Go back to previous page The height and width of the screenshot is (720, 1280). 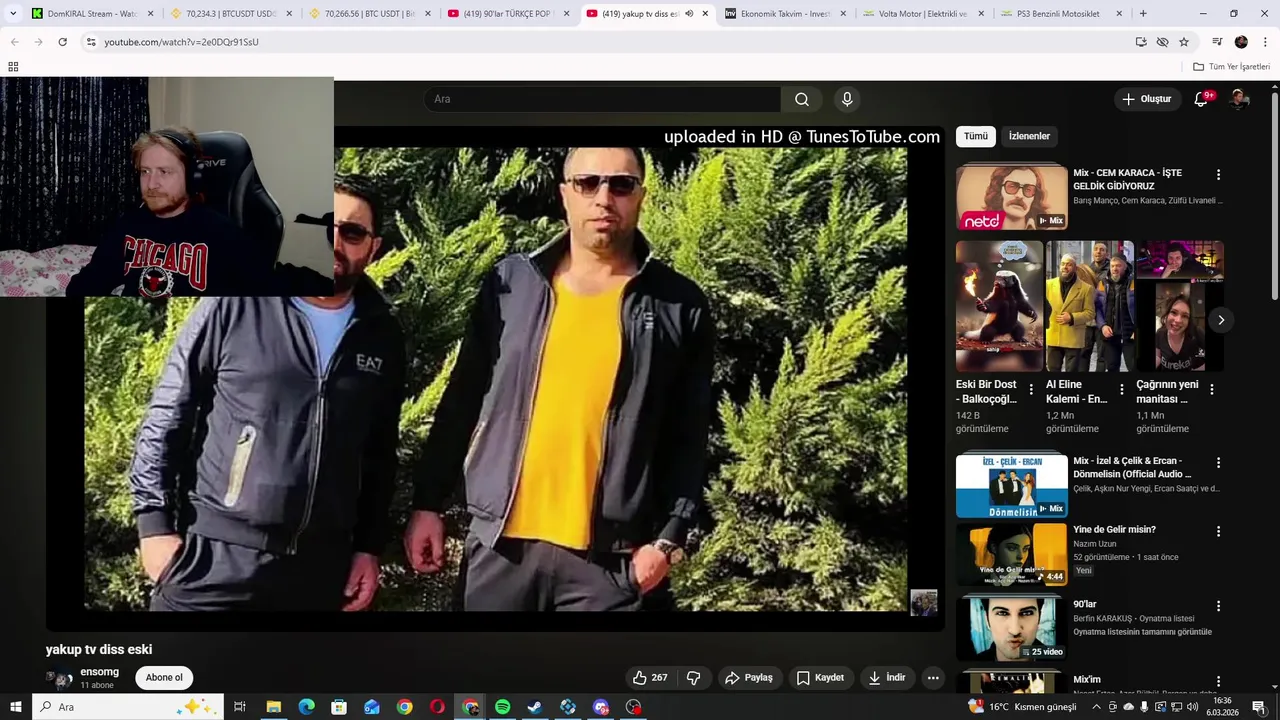click(x=15, y=42)
